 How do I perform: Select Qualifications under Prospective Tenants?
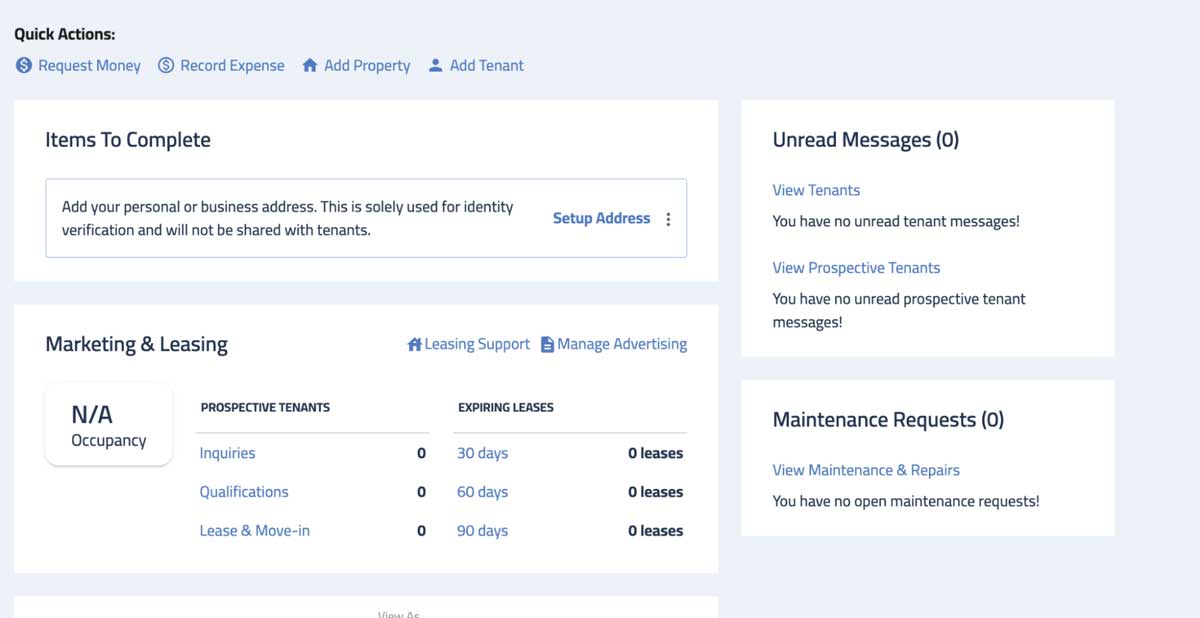[x=244, y=492]
